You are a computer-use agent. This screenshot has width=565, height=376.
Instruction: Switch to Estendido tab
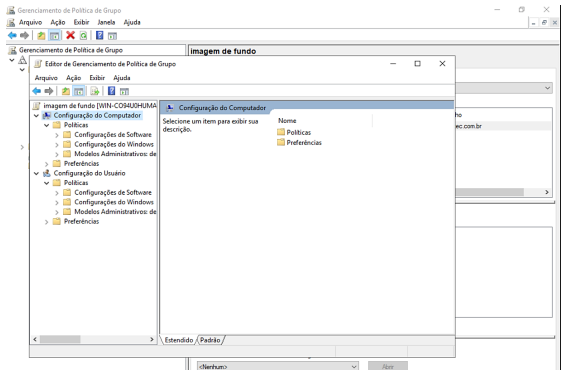pos(179,340)
